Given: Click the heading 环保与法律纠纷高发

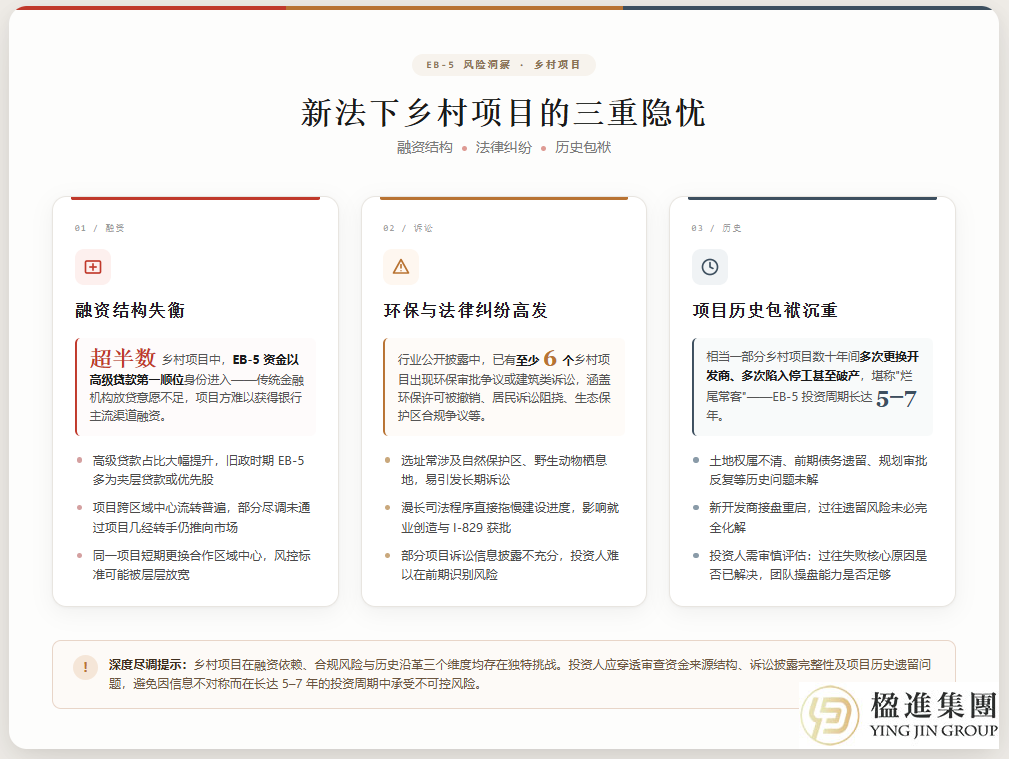Looking at the screenshot, I should point(466,310).
